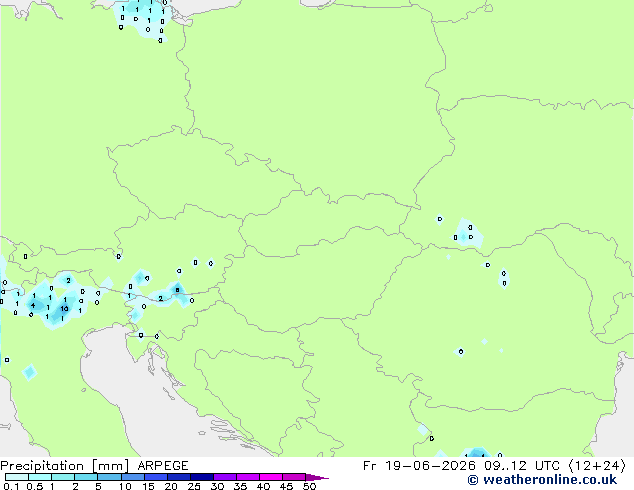Click the '30' legend scale label

(217, 486)
